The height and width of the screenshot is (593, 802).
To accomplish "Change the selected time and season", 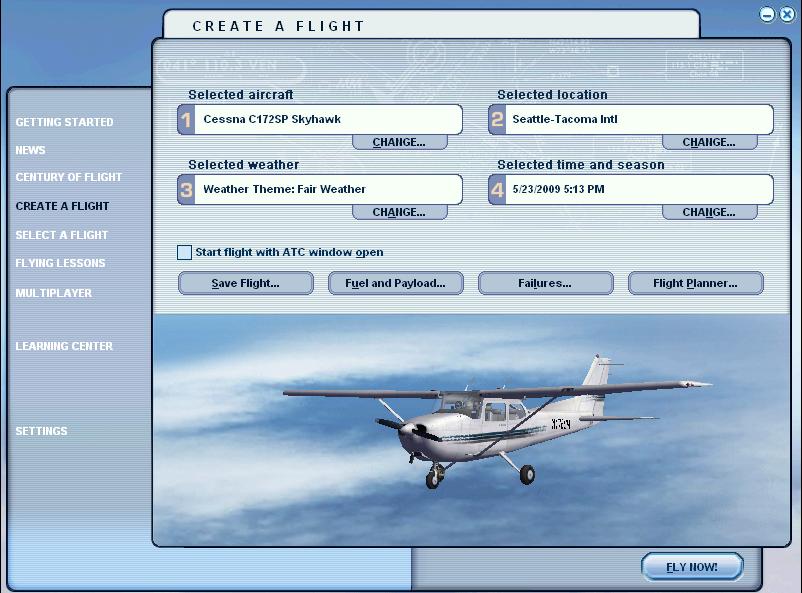I will [x=709, y=212].
